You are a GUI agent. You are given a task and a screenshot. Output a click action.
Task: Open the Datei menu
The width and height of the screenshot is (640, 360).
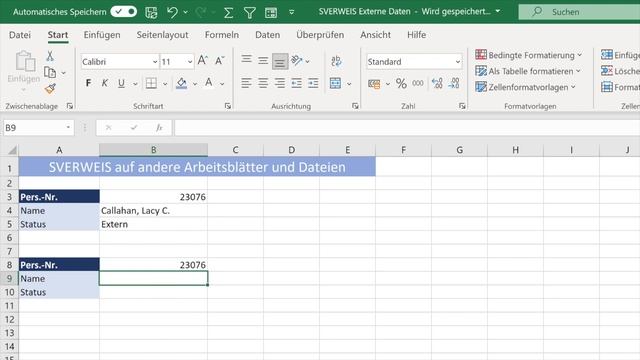[x=20, y=35]
